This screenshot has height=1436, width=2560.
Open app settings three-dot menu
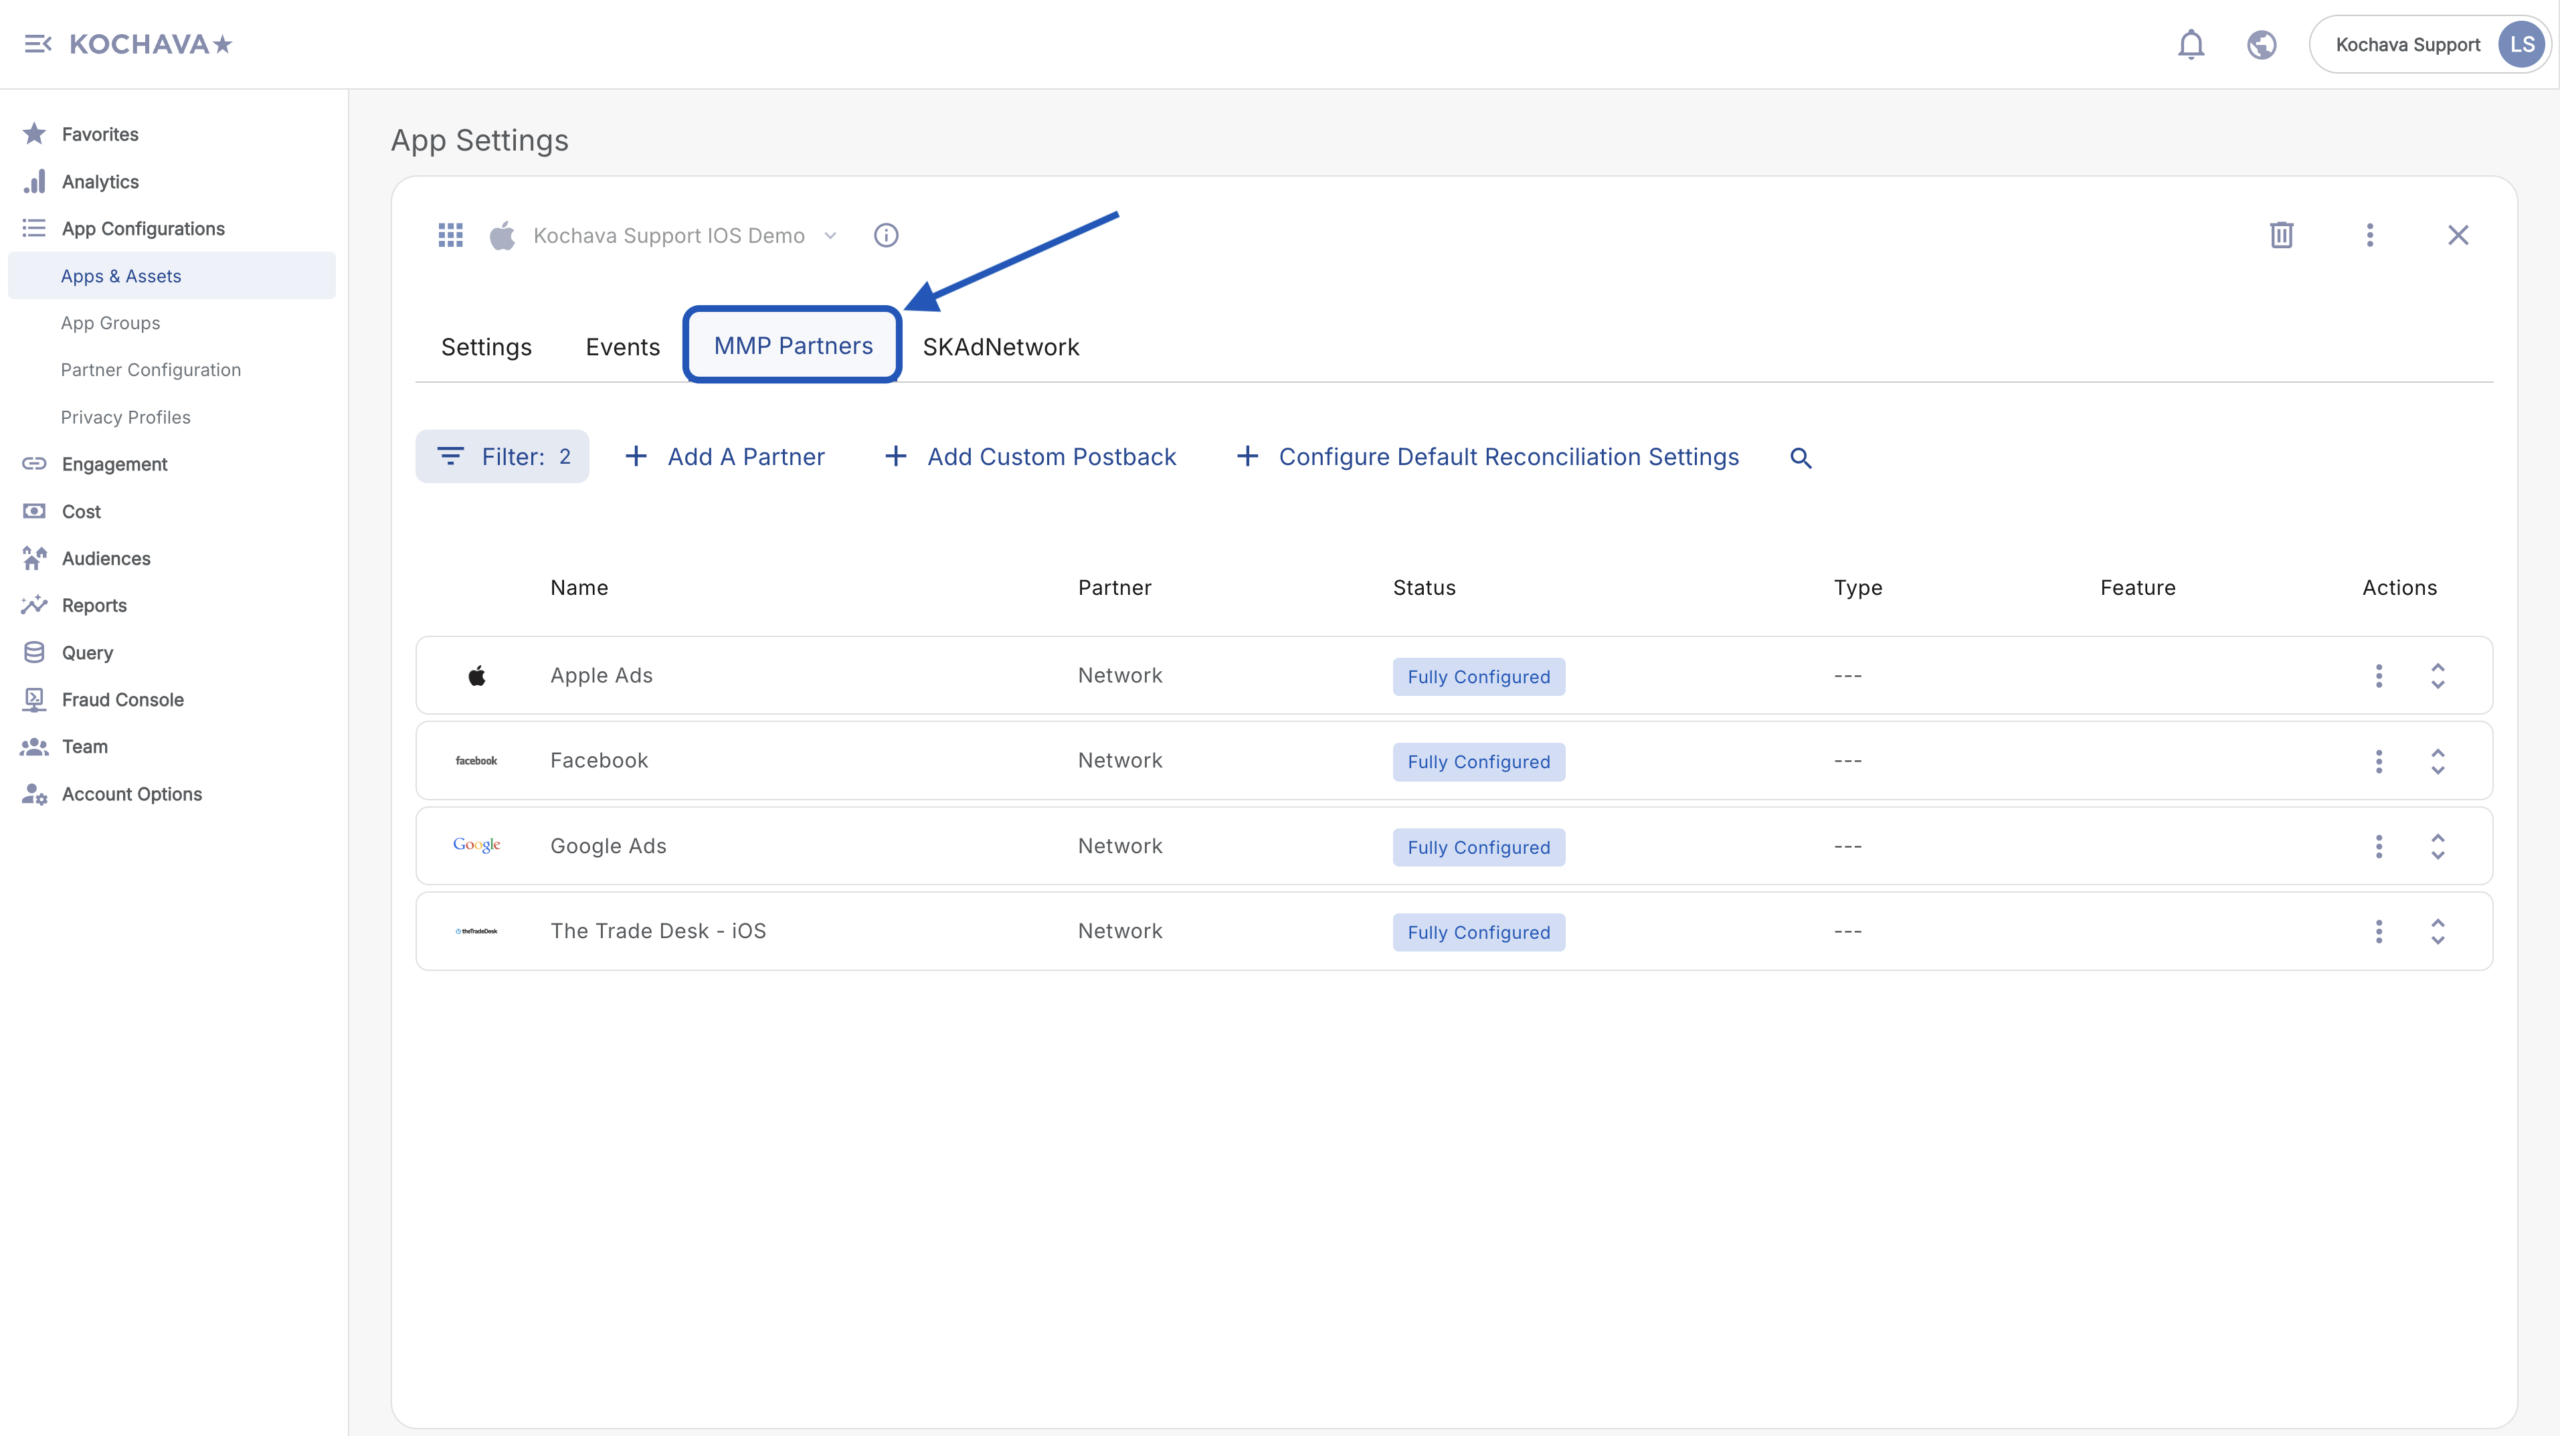point(2369,235)
